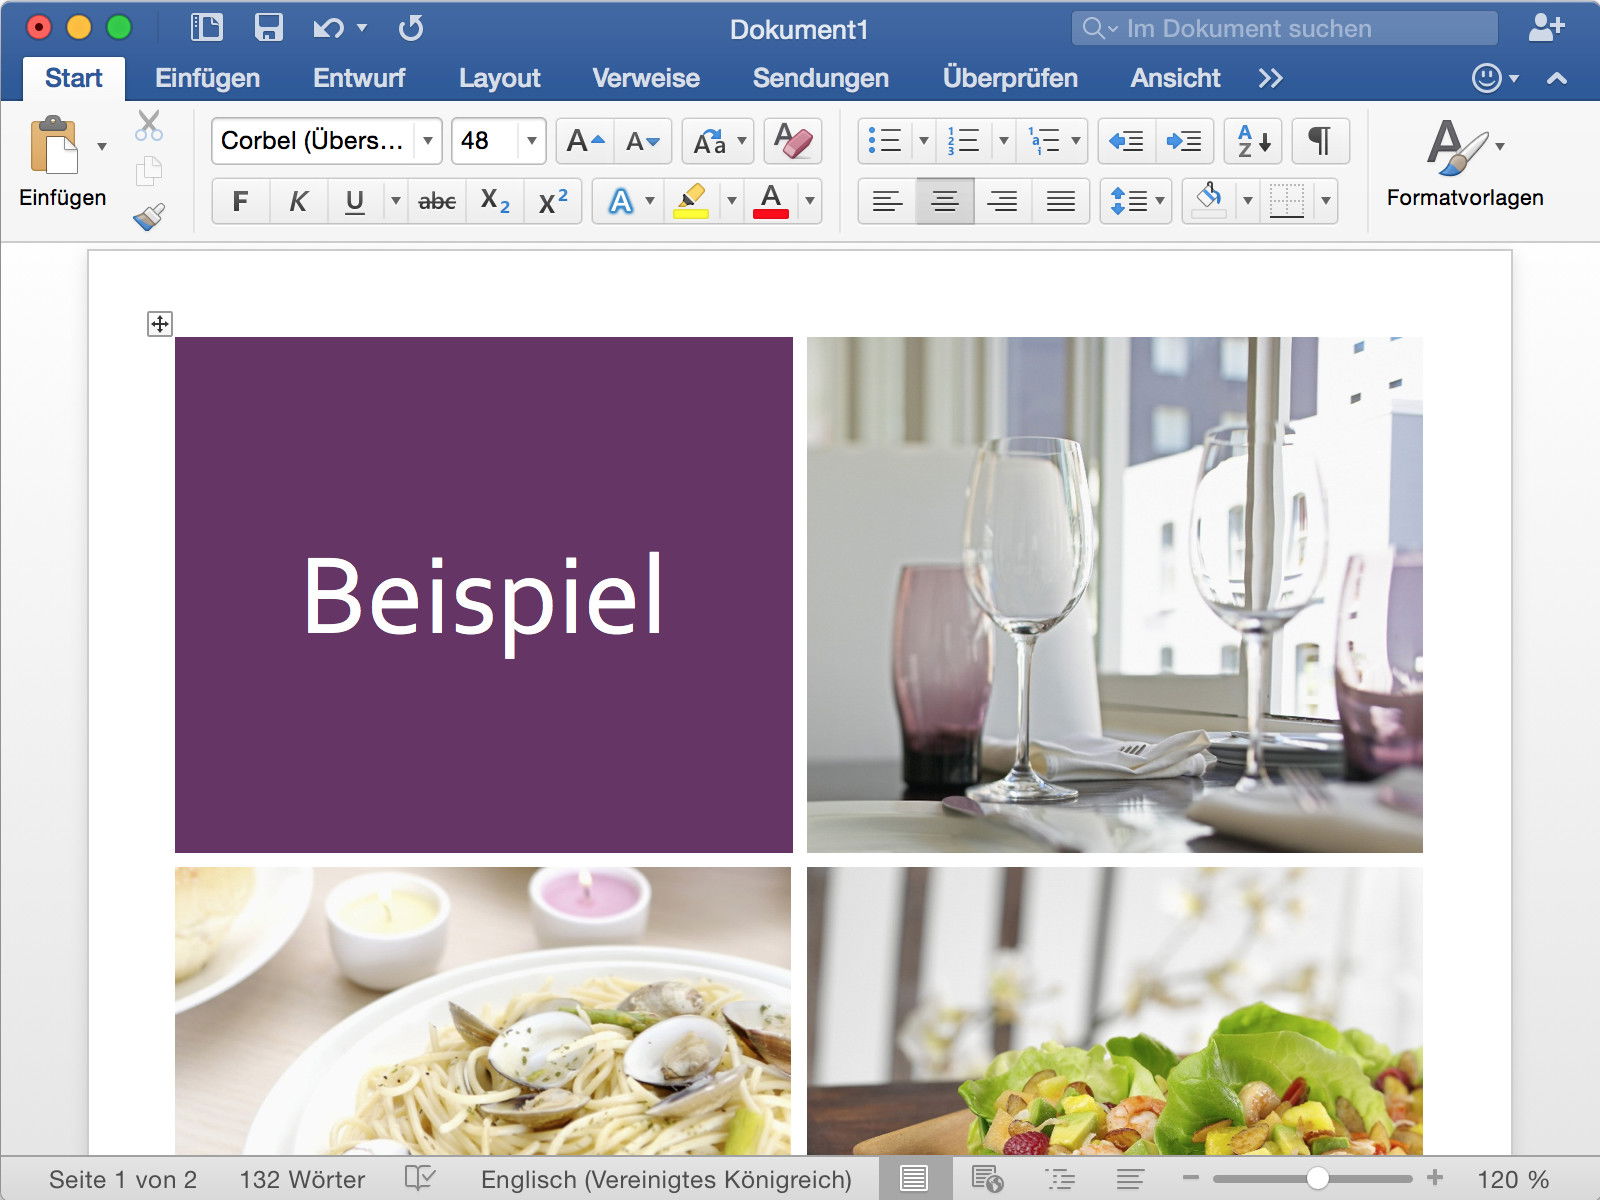This screenshot has height=1200, width=1600.
Task: Open the Sendungen tab
Action: 821,78
